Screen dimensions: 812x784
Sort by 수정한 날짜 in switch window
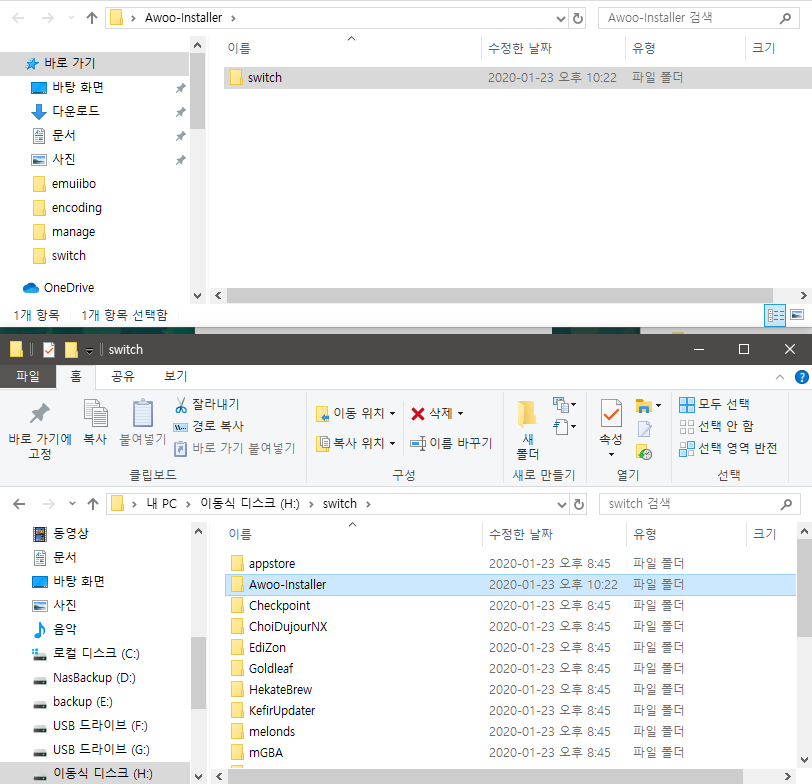pyautogui.click(x=521, y=534)
